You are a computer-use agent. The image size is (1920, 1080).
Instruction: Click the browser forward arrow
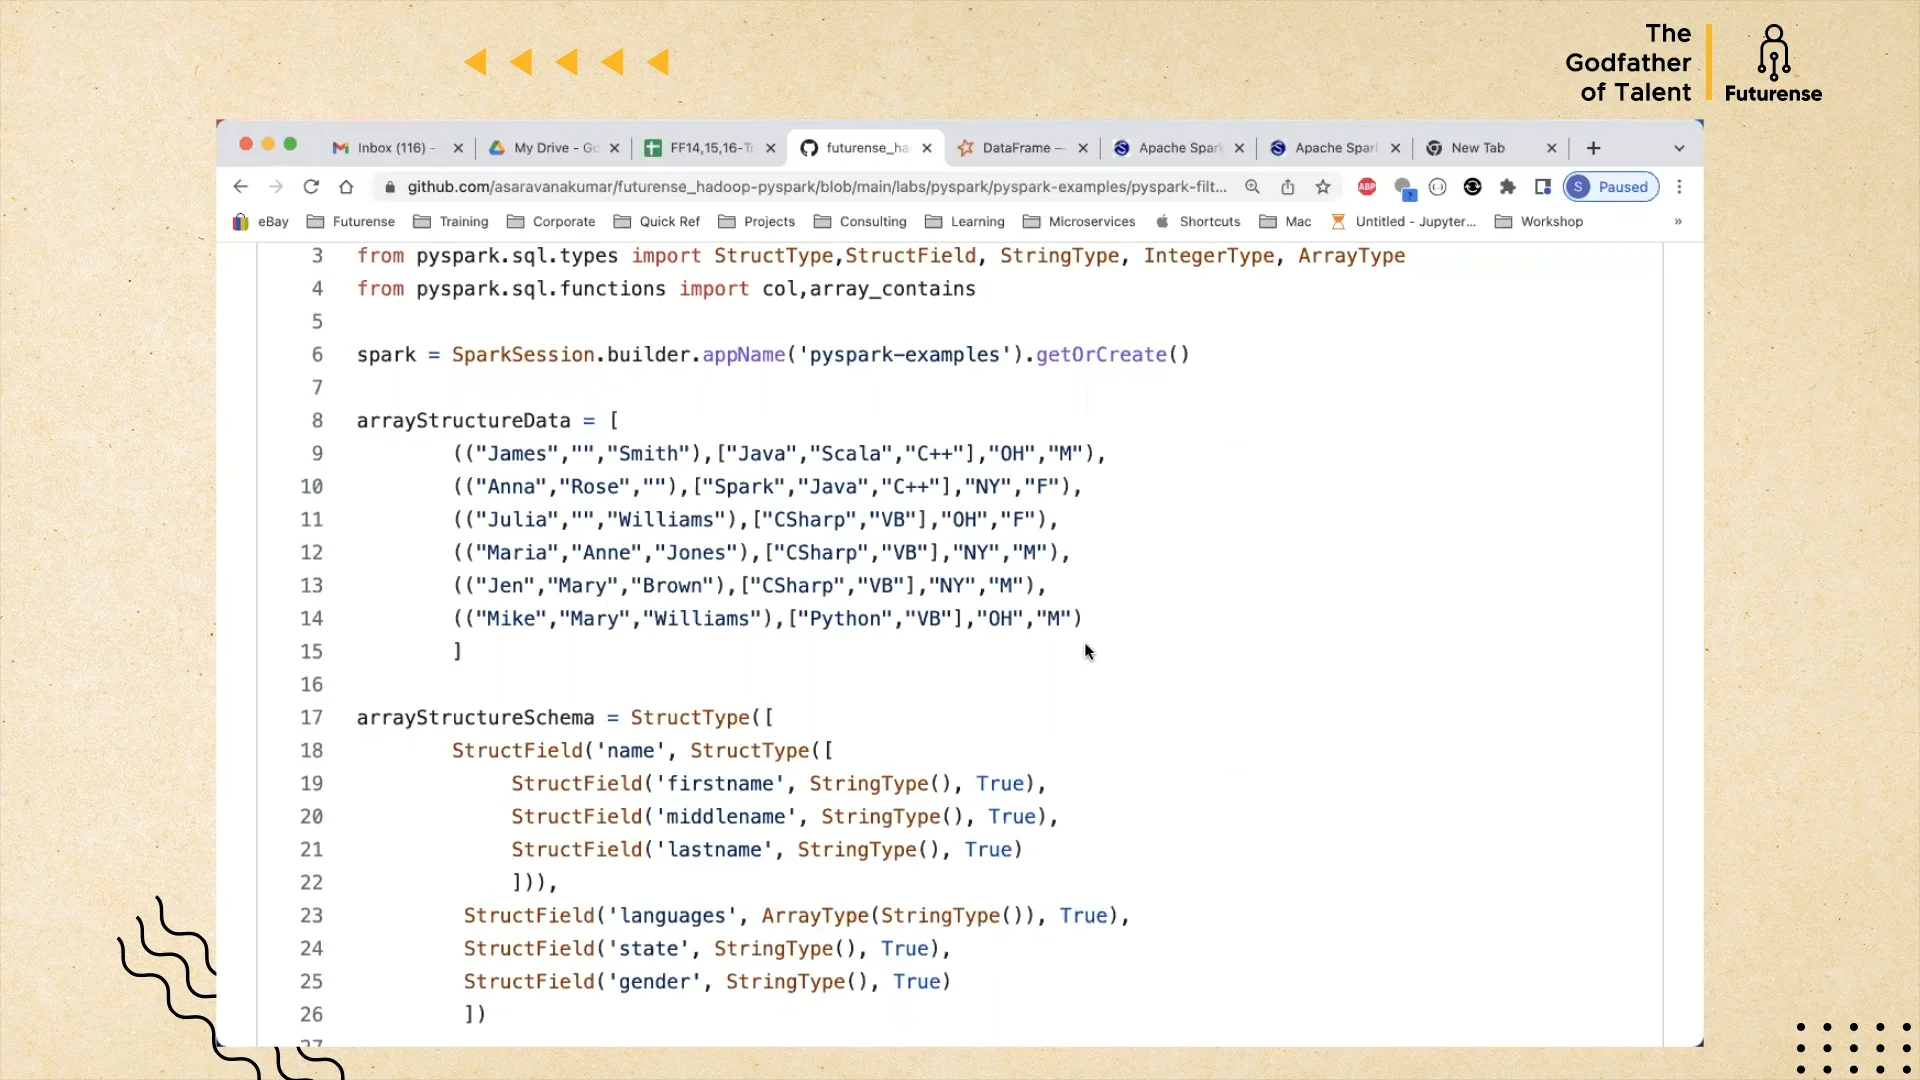[276, 187]
